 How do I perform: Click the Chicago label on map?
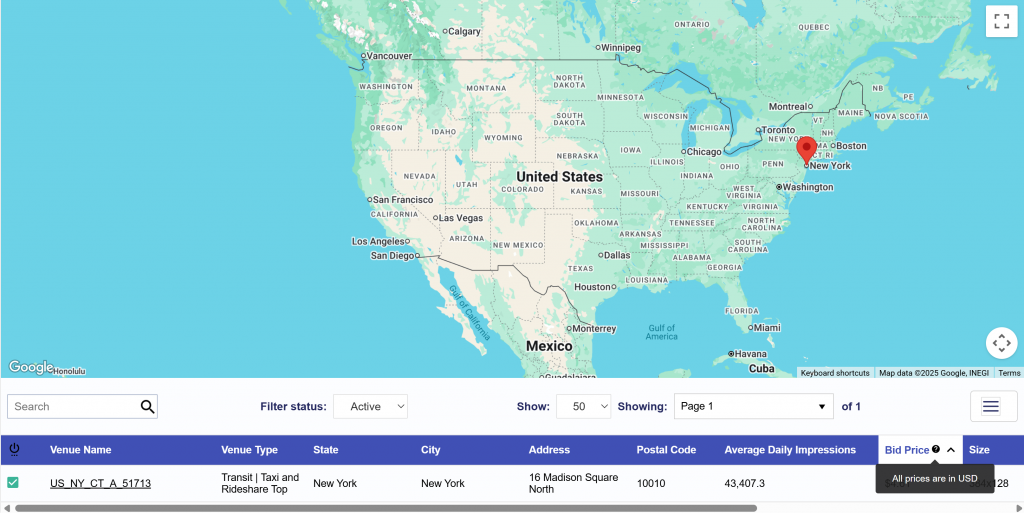(704, 151)
